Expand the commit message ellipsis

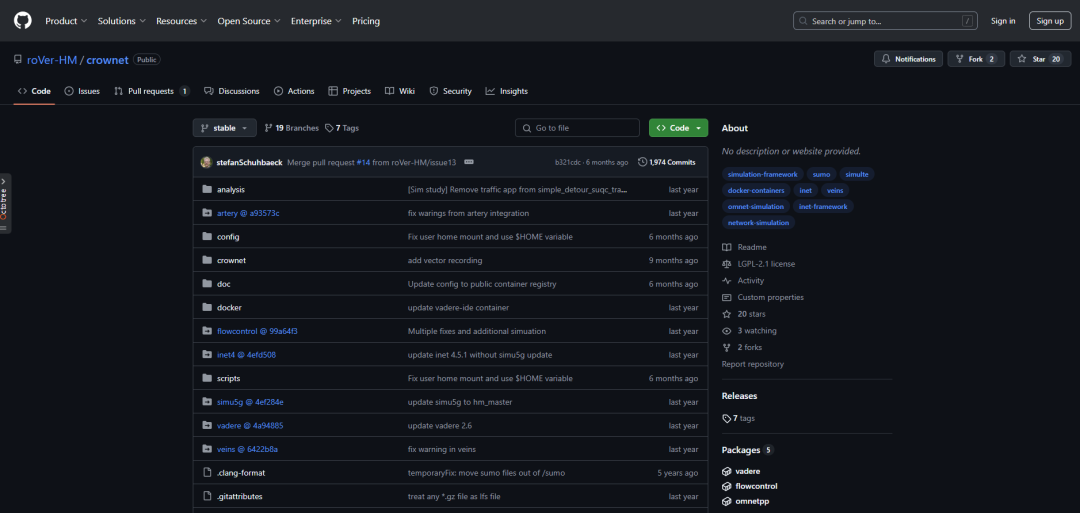click(469, 163)
